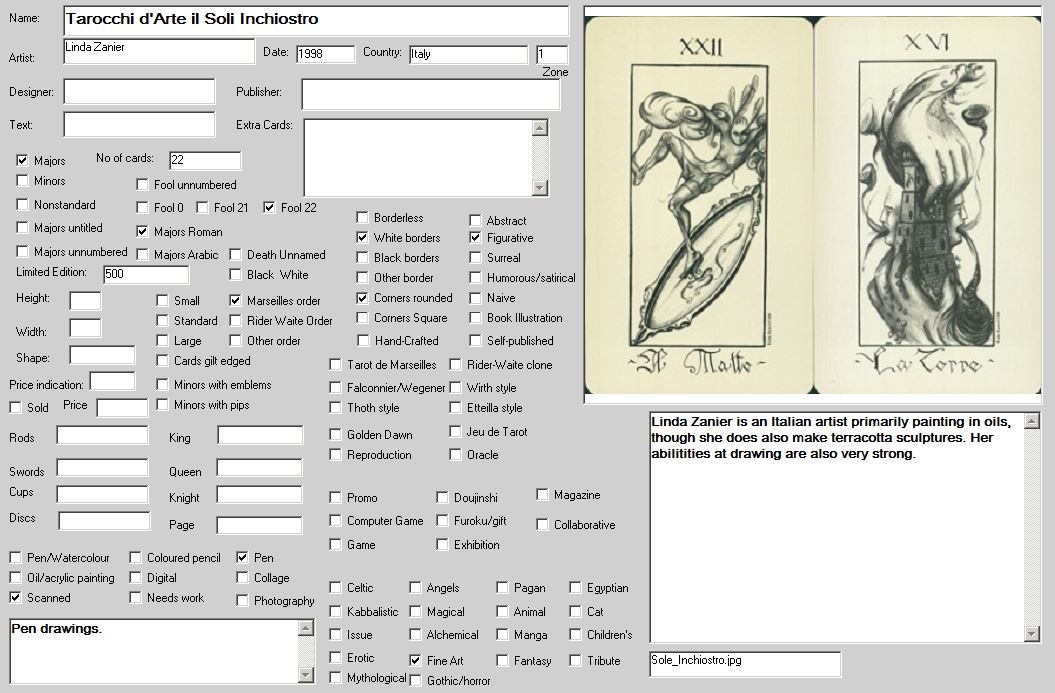Select the Publisher input field

[x=430, y=94]
